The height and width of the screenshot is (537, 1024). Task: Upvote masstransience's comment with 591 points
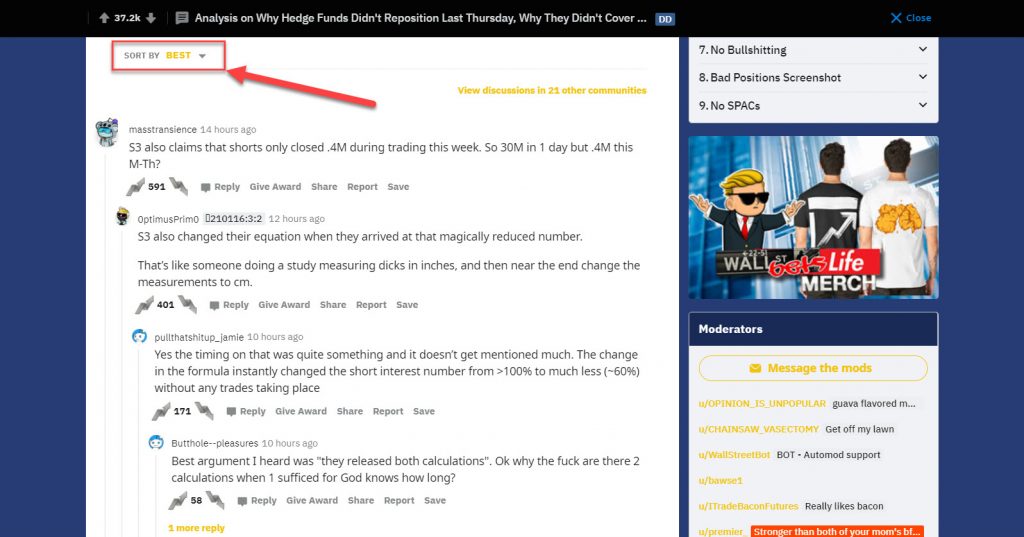[135, 187]
